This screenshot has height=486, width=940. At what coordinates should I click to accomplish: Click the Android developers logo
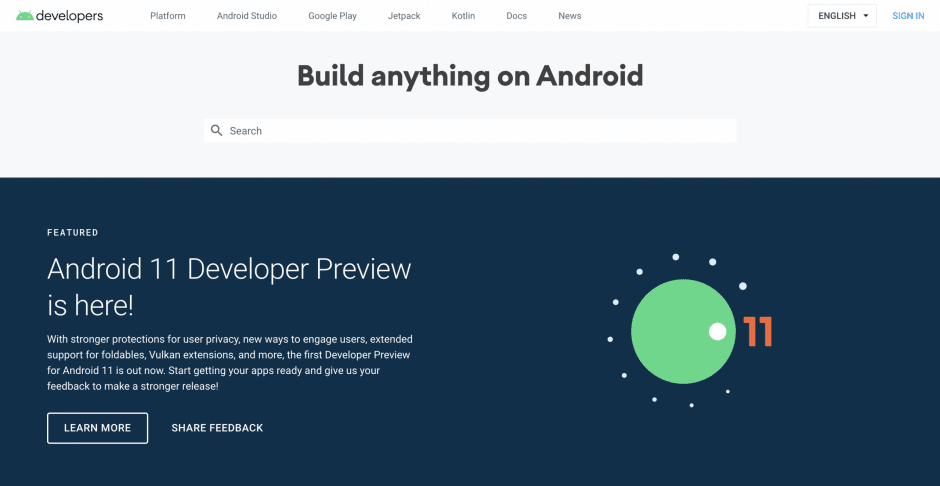pos(59,16)
